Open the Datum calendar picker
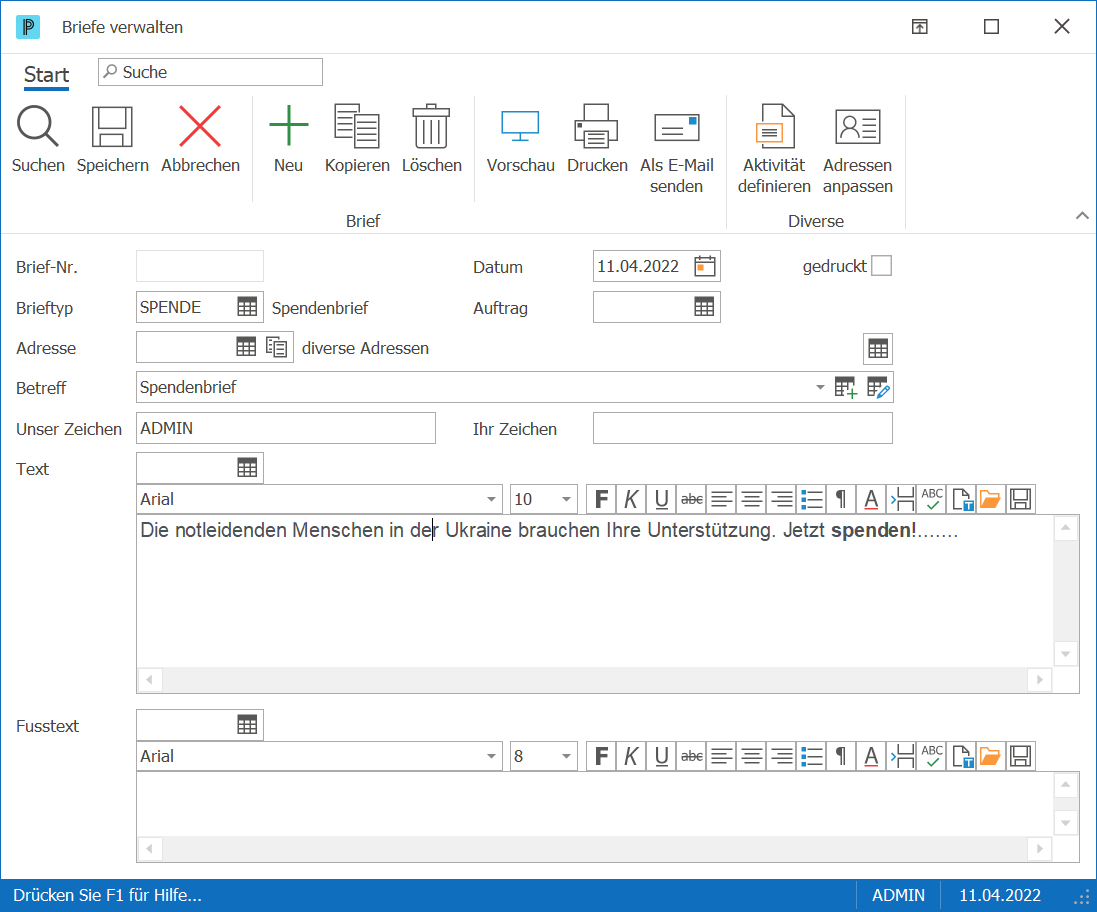This screenshot has height=912, width=1097. [x=705, y=266]
